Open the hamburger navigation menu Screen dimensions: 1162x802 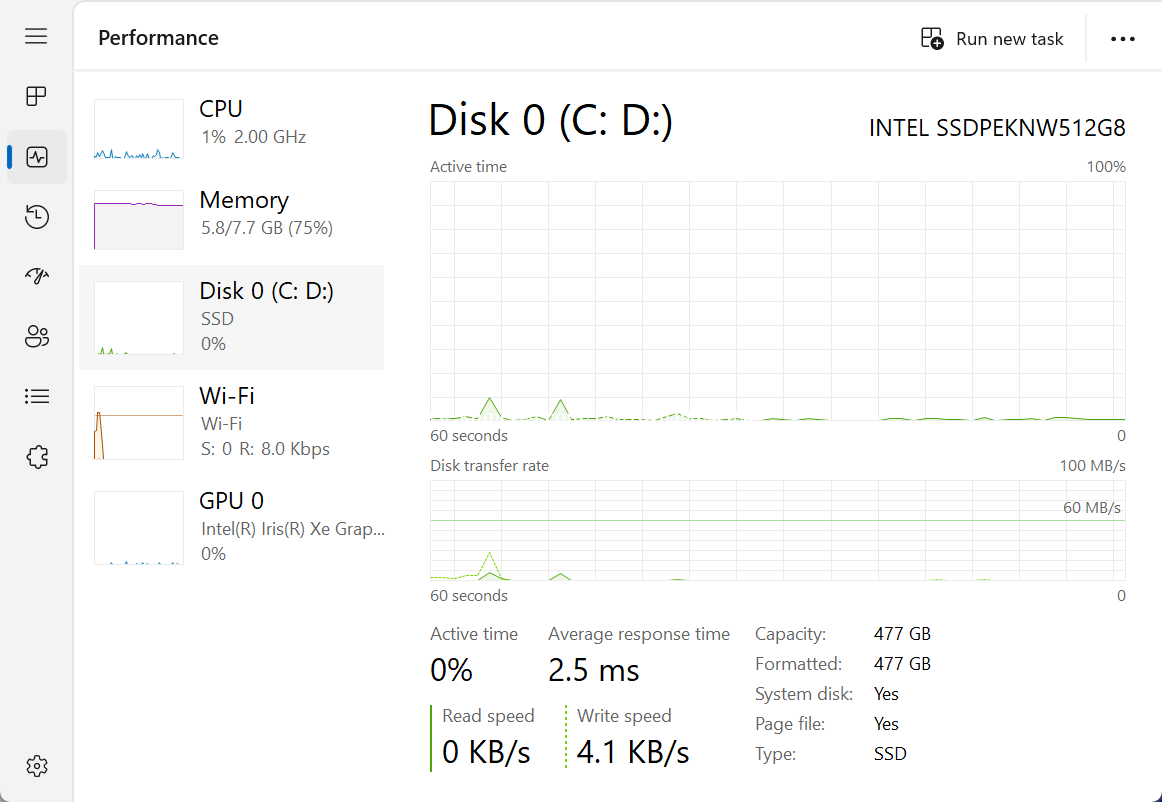click(x=37, y=37)
